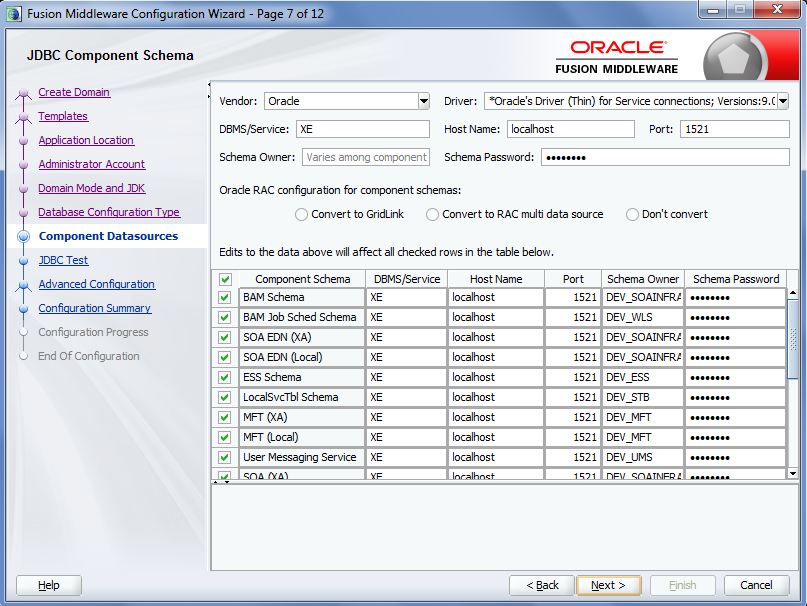Image resolution: width=807 pixels, height=606 pixels.
Task: Click the Help button
Action: tap(49, 585)
